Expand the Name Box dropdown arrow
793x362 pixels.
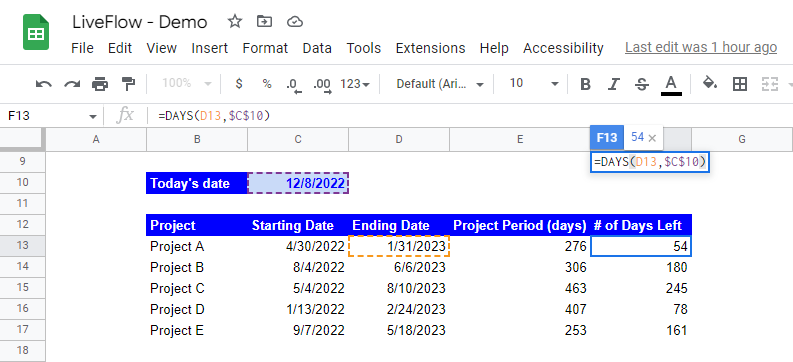(93, 116)
